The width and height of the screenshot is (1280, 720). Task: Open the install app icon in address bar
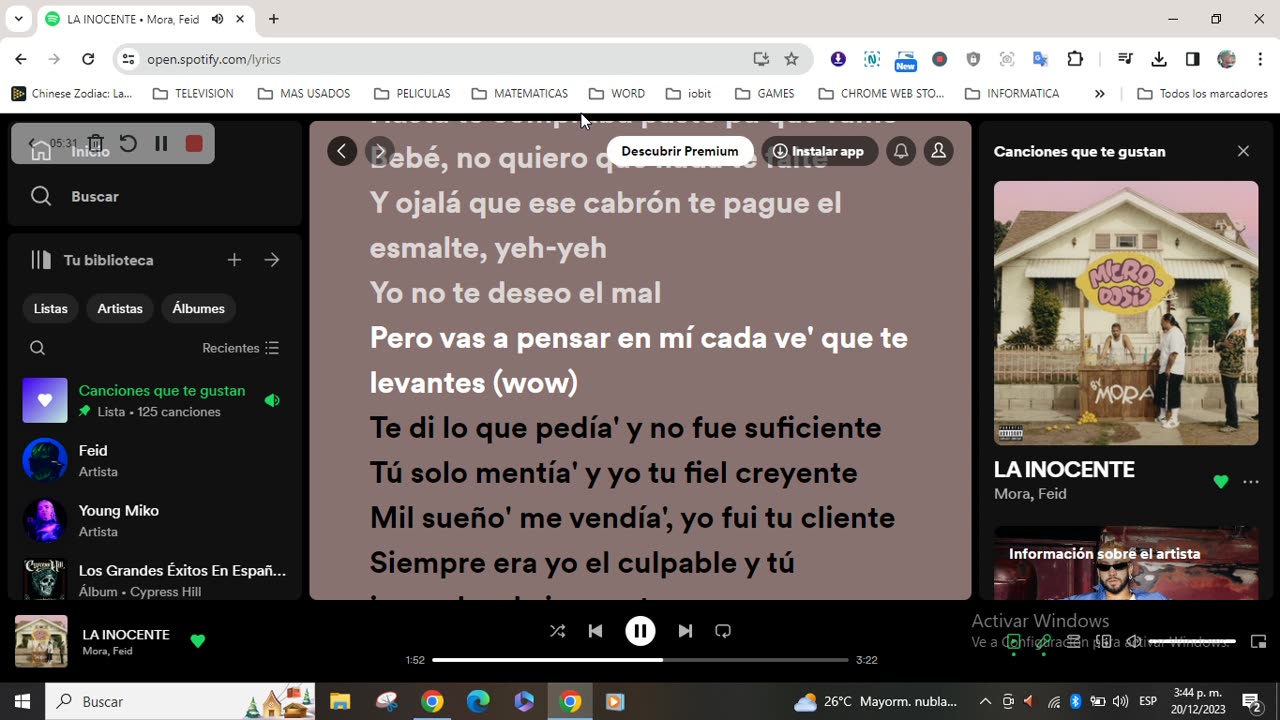pos(761,59)
